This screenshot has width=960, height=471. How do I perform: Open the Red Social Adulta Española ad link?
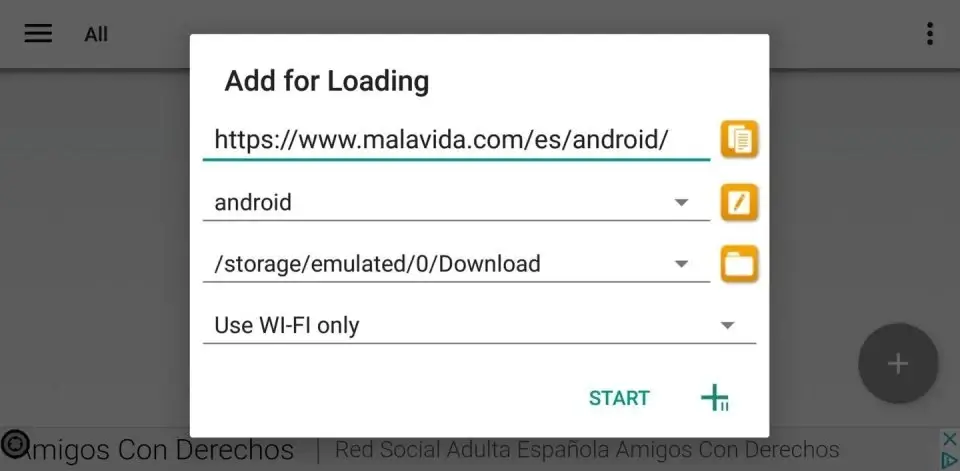pyautogui.click(x=587, y=450)
